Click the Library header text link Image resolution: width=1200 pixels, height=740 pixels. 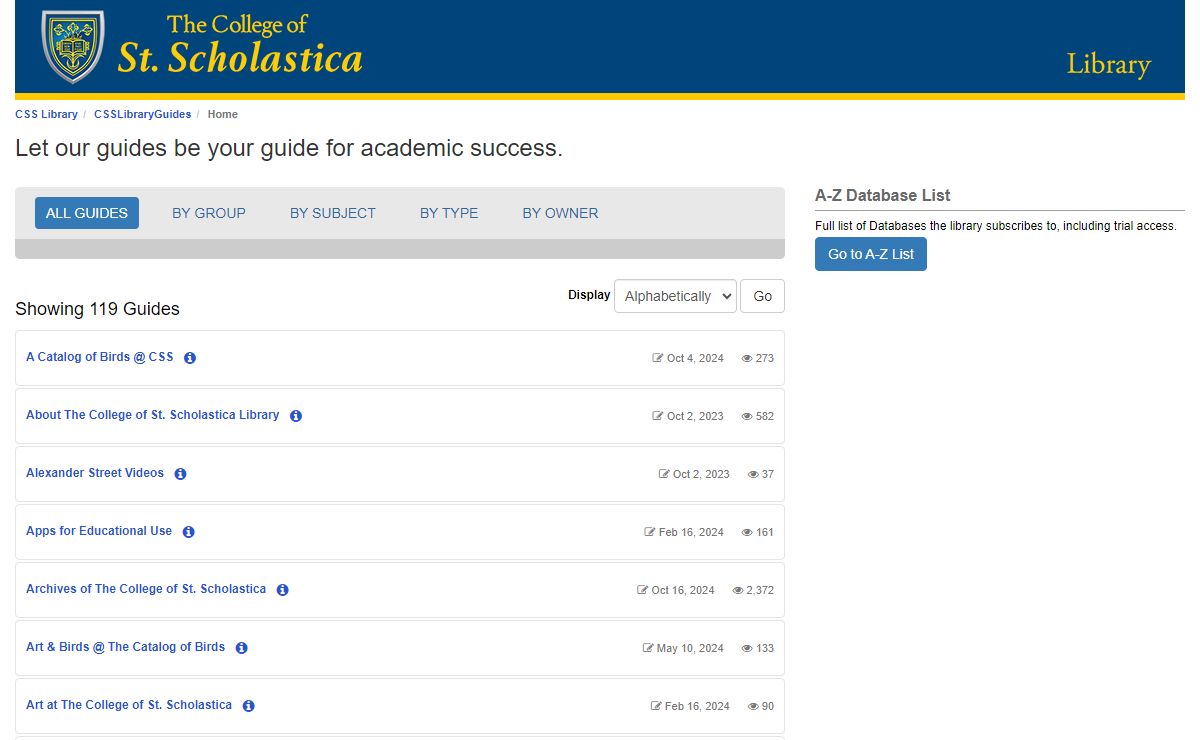click(1108, 65)
